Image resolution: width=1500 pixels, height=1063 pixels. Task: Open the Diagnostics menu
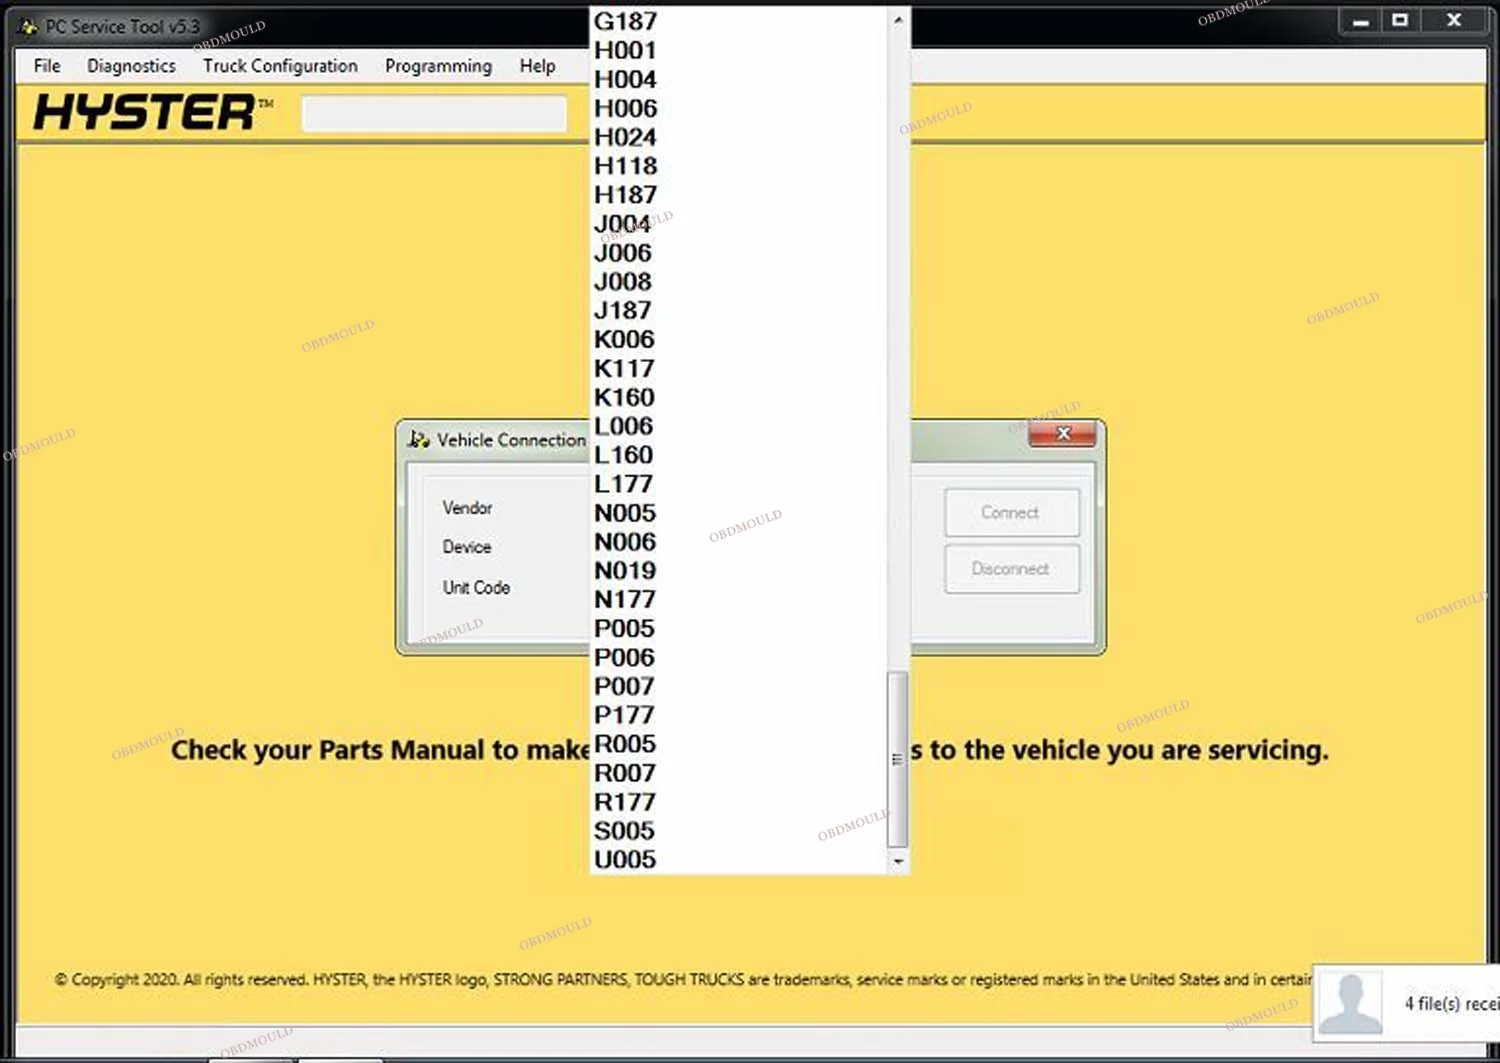131,66
